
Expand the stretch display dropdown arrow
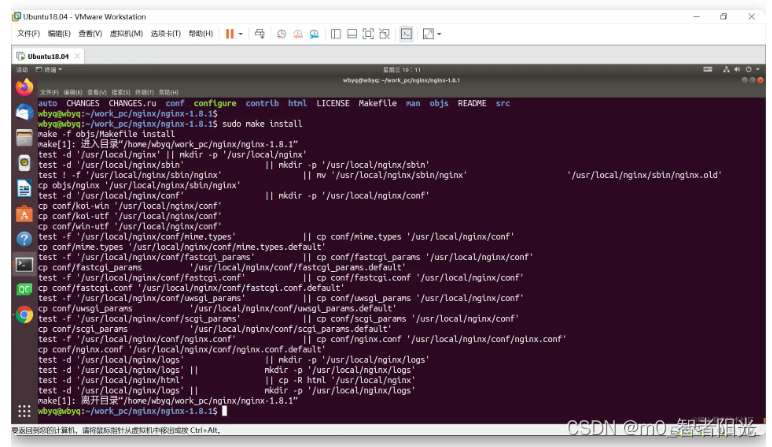439,34
